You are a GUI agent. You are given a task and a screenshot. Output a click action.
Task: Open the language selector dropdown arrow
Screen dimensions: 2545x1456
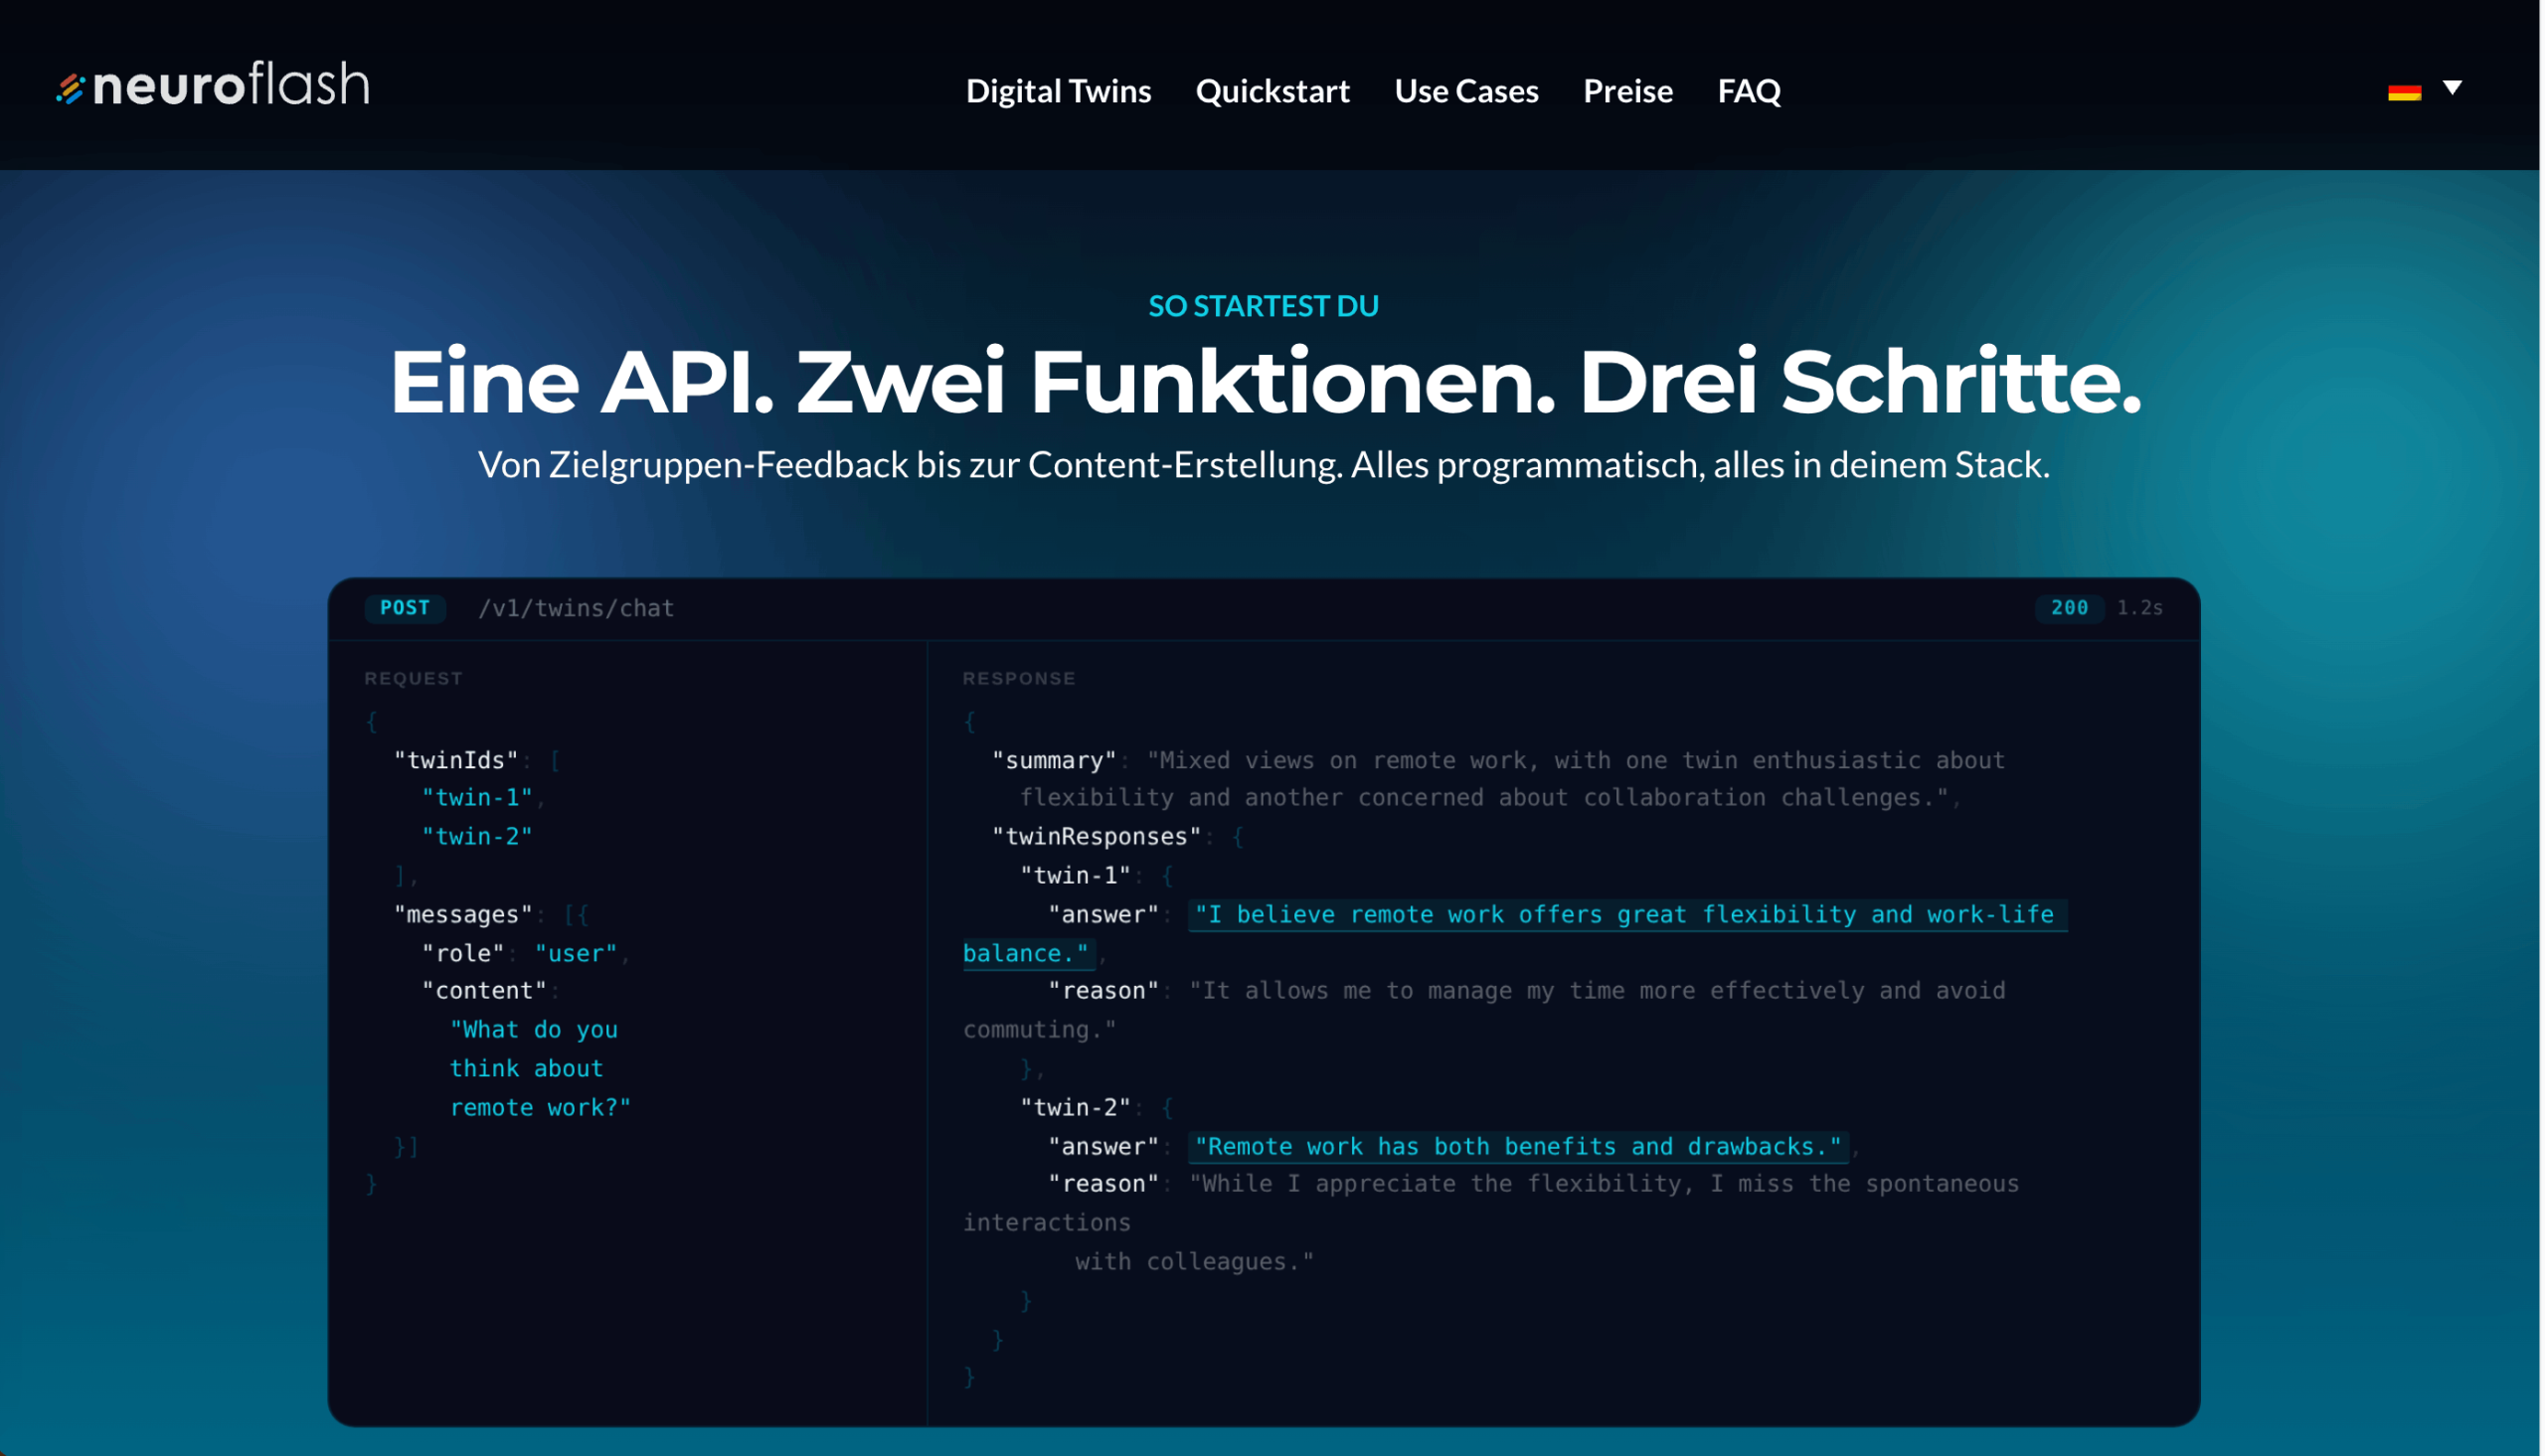pyautogui.click(x=2451, y=90)
